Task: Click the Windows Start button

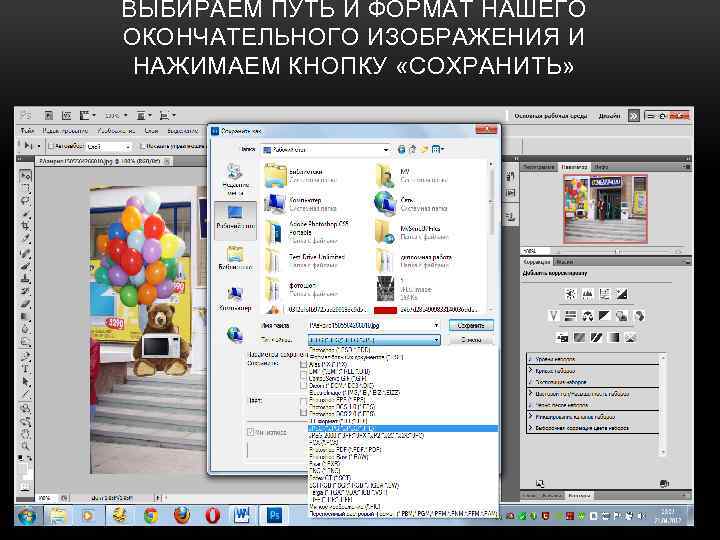Action: coord(27,516)
